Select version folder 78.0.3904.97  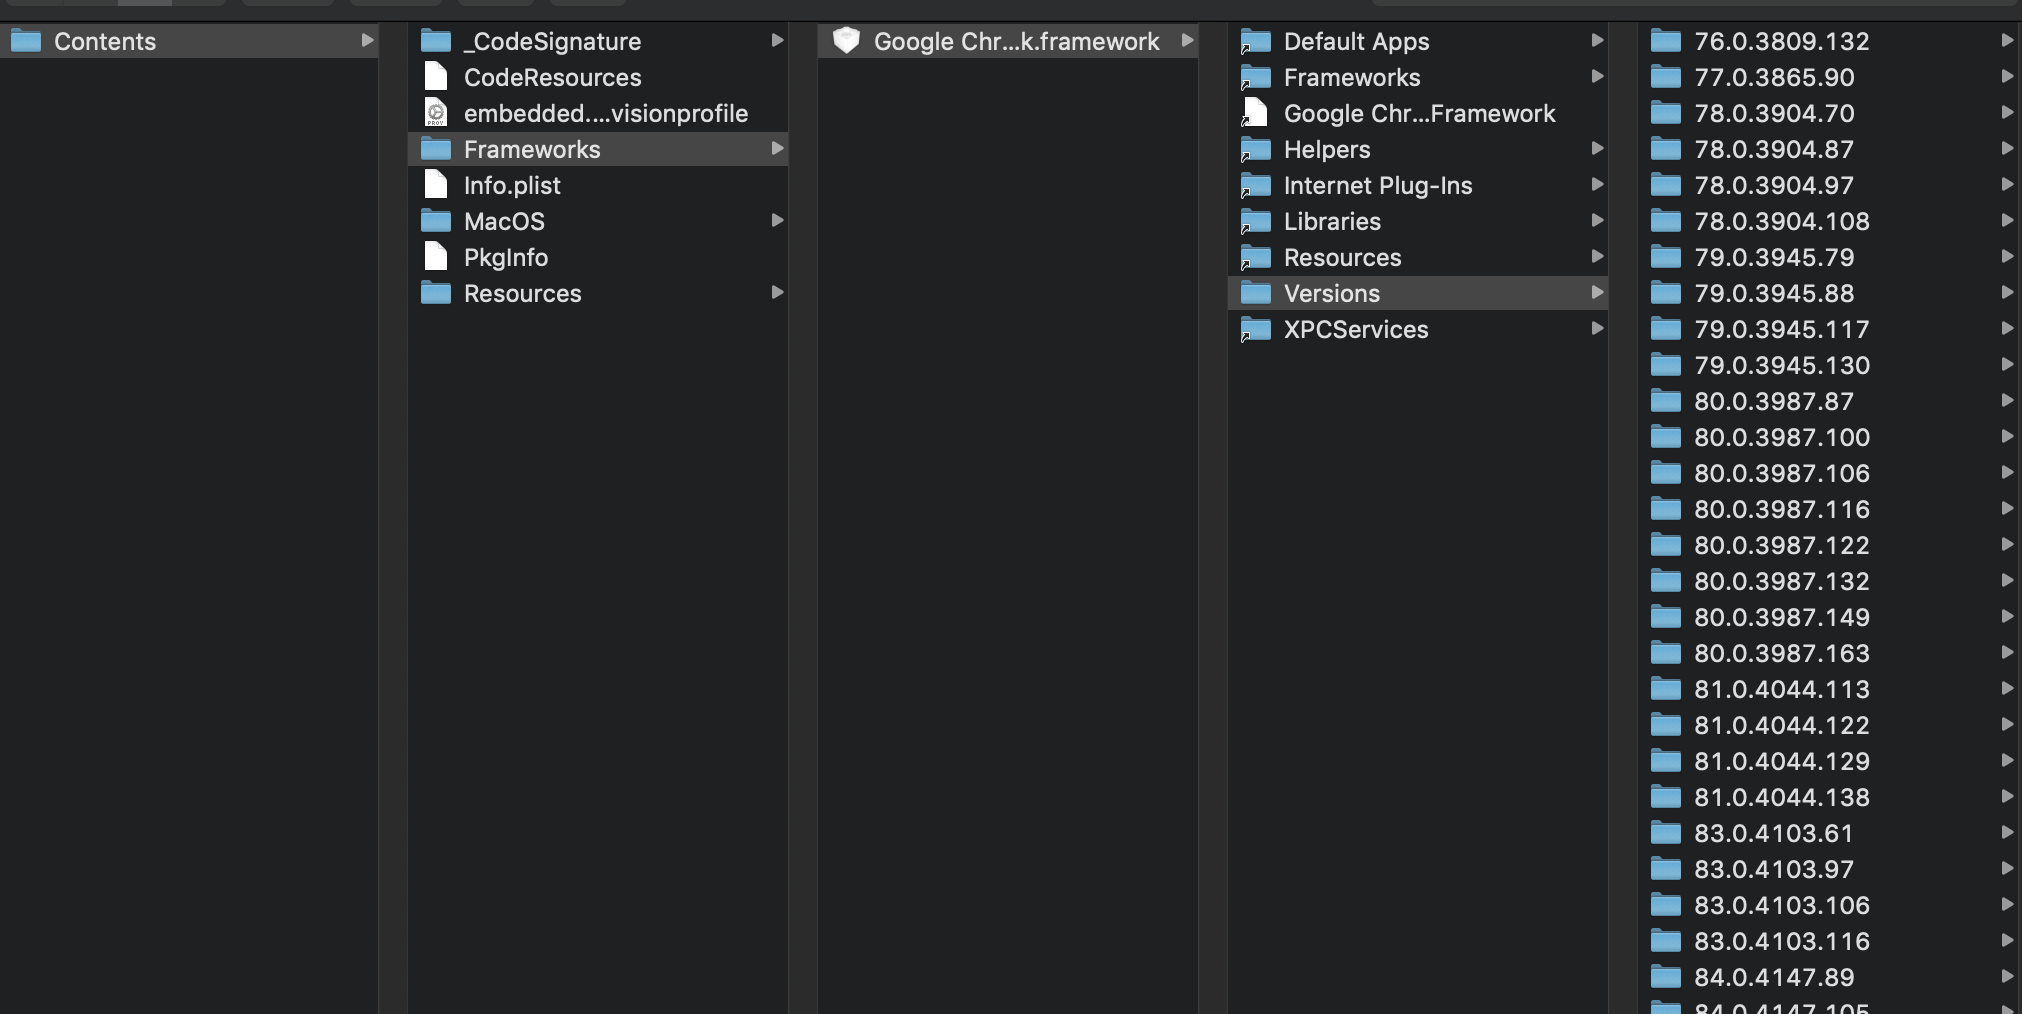(x=1830, y=185)
